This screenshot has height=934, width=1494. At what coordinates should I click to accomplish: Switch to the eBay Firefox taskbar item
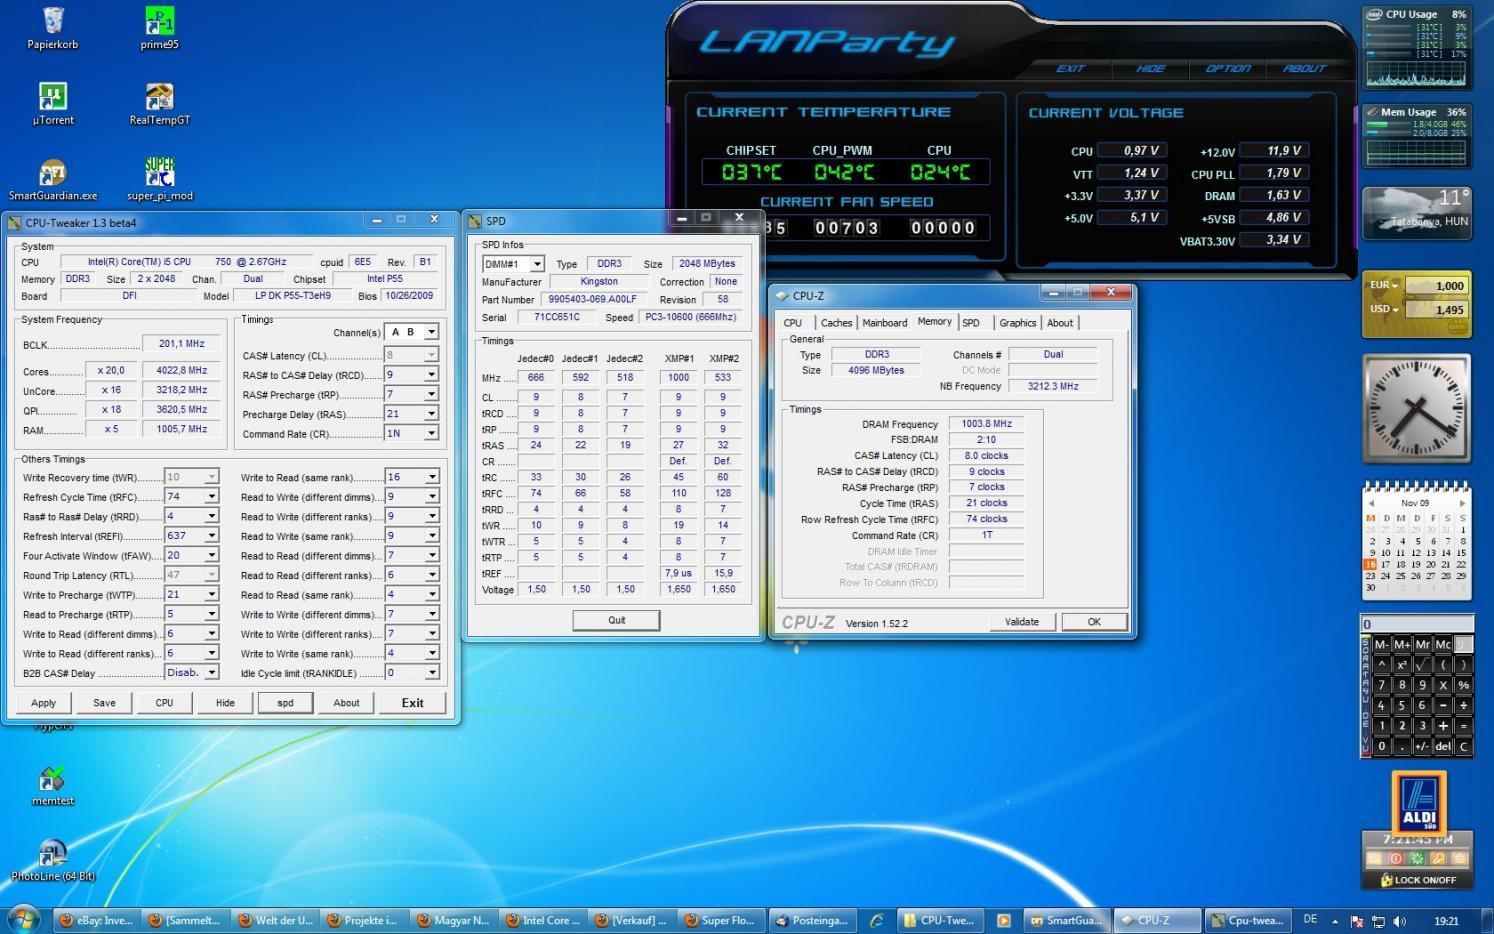click(96, 920)
